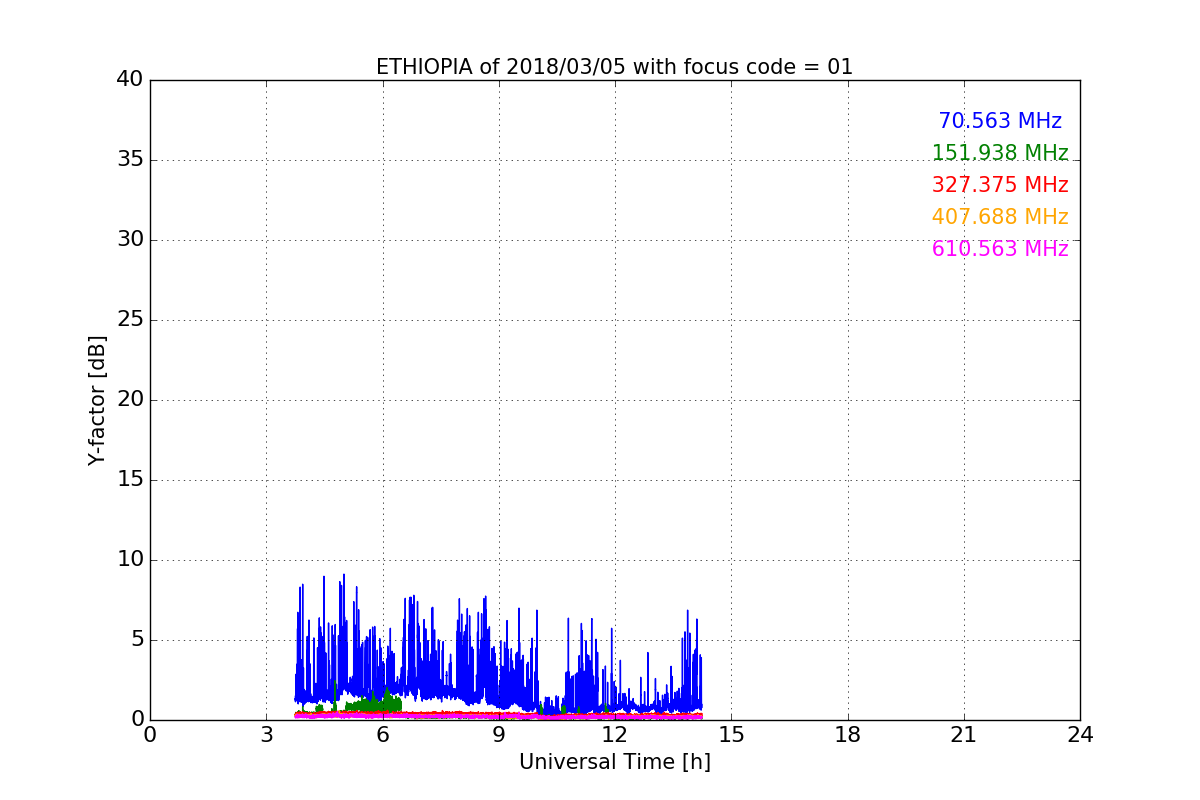Click the plot title ETHIOPIA of 2018/03/05
This screenshot has width=1200, height=800.
click(614, 67)
